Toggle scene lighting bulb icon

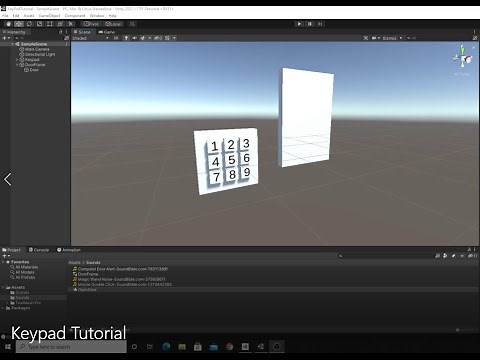(x=126, y=38)
